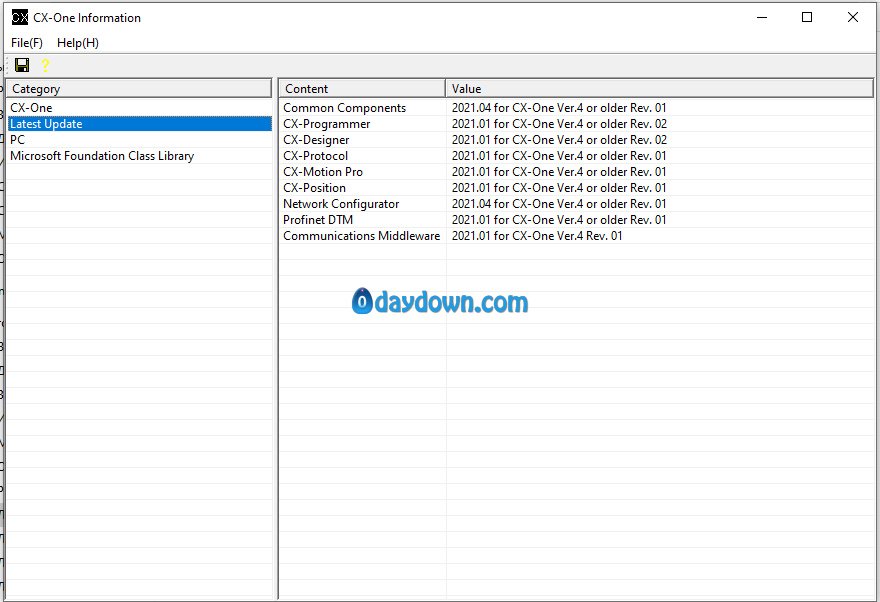This screenshot has width=880, height=602.
Task: Click the CX-Motion Pro version value
Action: tap(559, 172)
